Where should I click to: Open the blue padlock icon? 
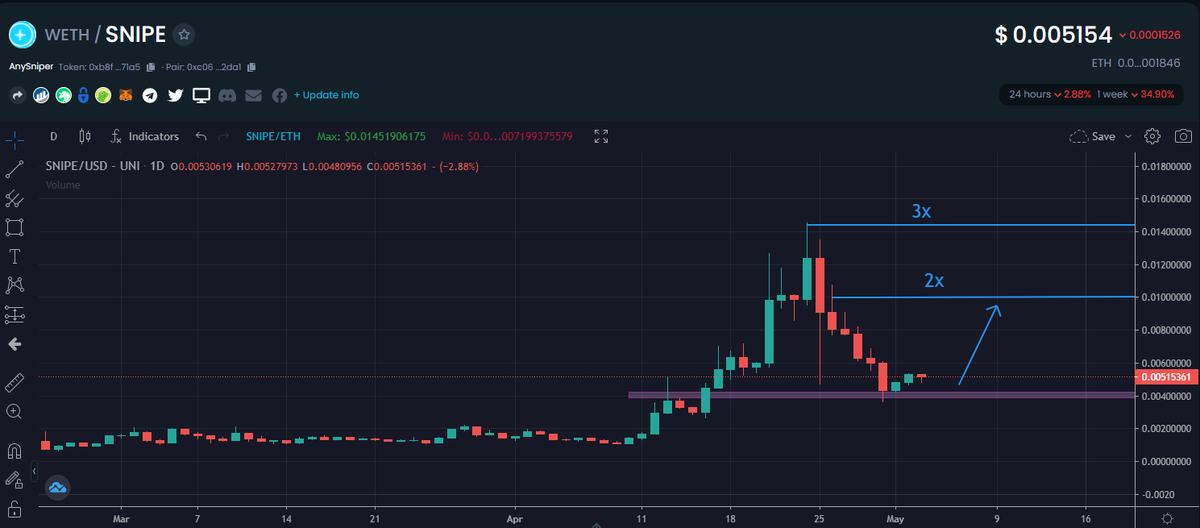(x=83, y=96)
